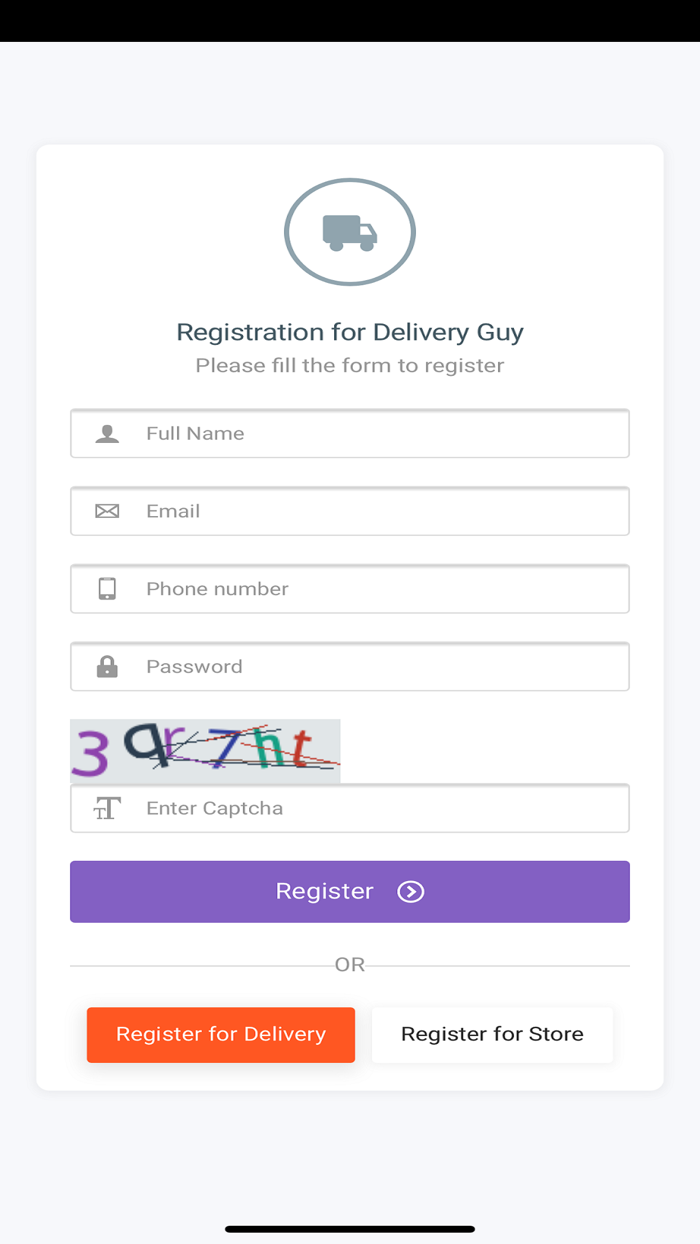The height and width of the screenshot is (1244, 700).
Task: Tap the home indicator bar
Action: (350, 1229)
